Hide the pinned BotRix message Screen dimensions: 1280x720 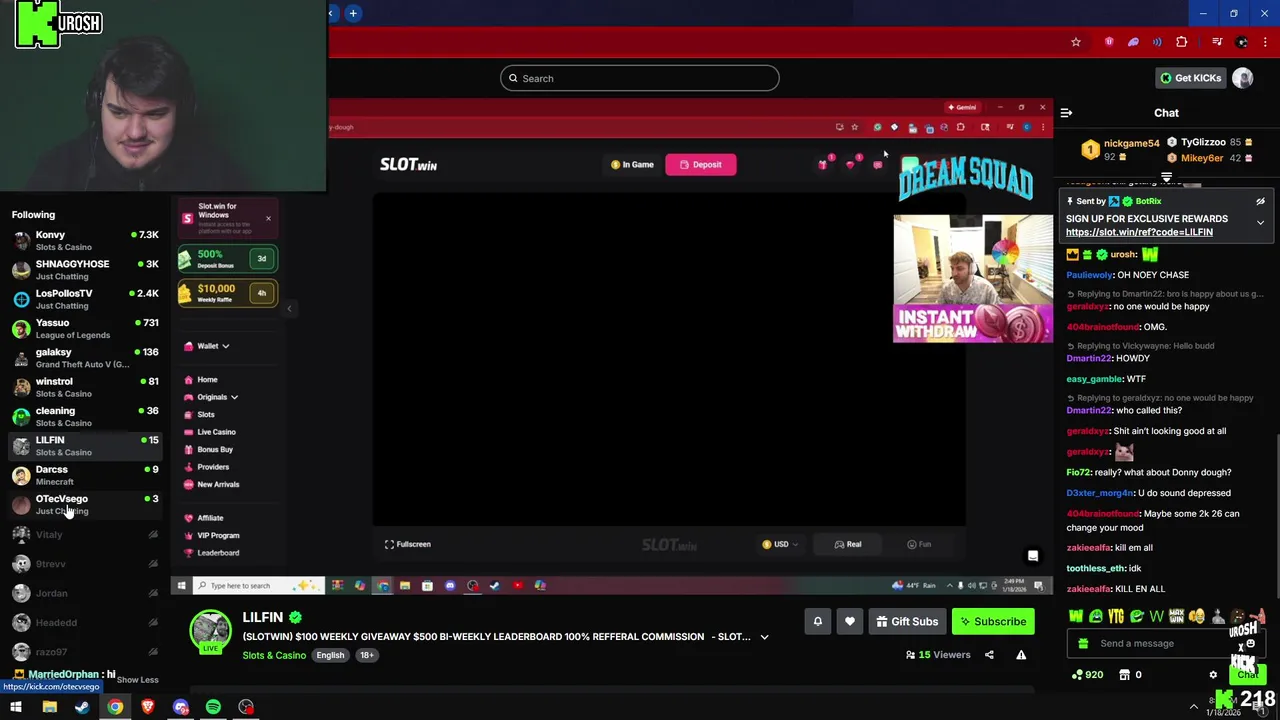point(1260,201)
